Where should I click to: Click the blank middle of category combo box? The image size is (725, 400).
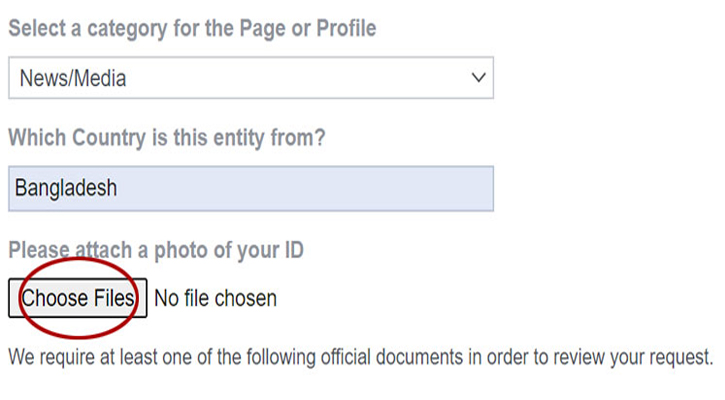pyautogui.click(x=280, y=78)
